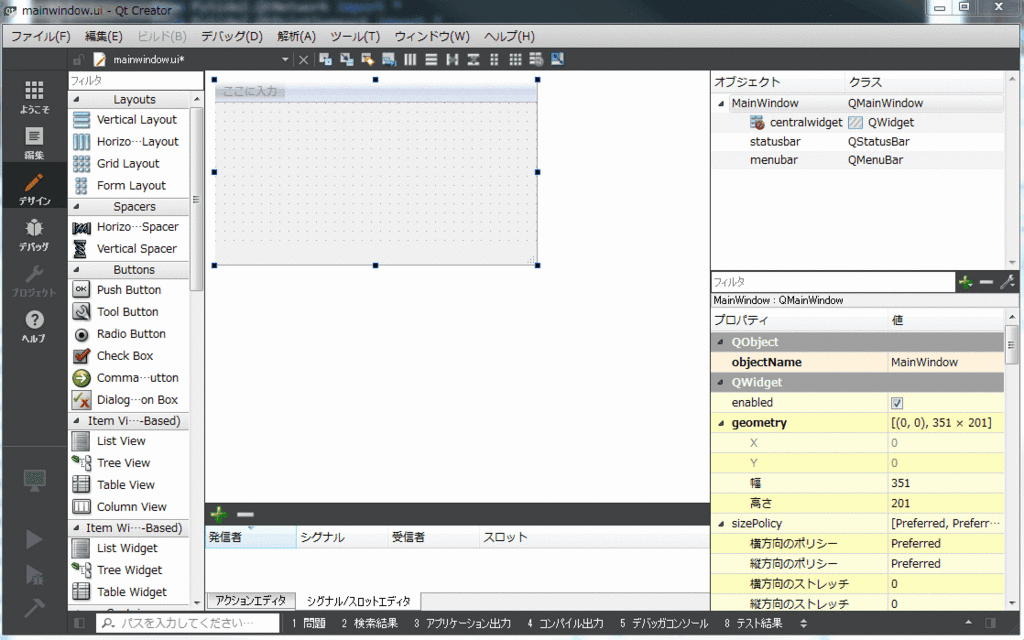This screenshot has width=1024, height=640.
Task: Remove dynamic property with minus icon
Action: click(986, 282)
